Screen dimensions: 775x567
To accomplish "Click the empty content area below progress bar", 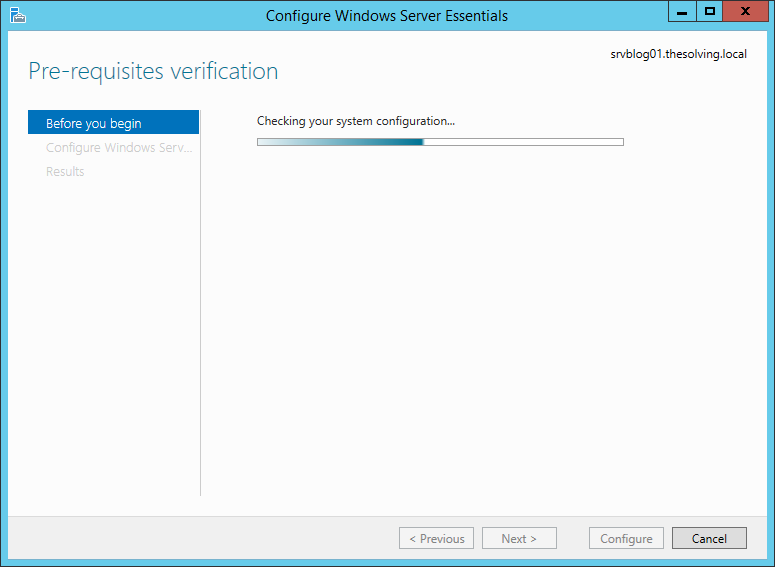I will click(x=480, y=320).
